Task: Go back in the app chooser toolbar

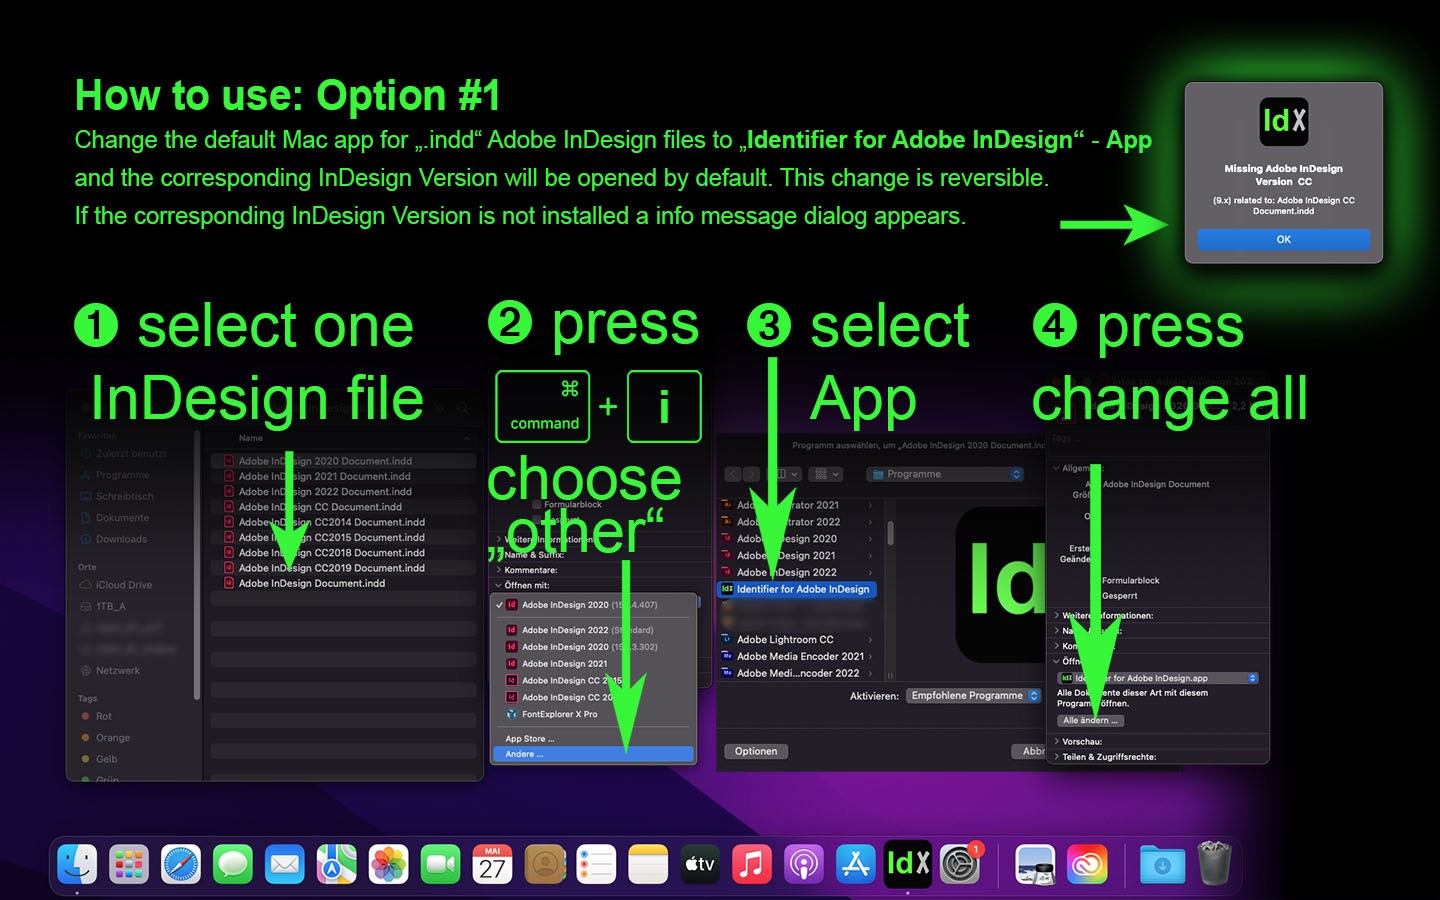Action: coord(733,474)
